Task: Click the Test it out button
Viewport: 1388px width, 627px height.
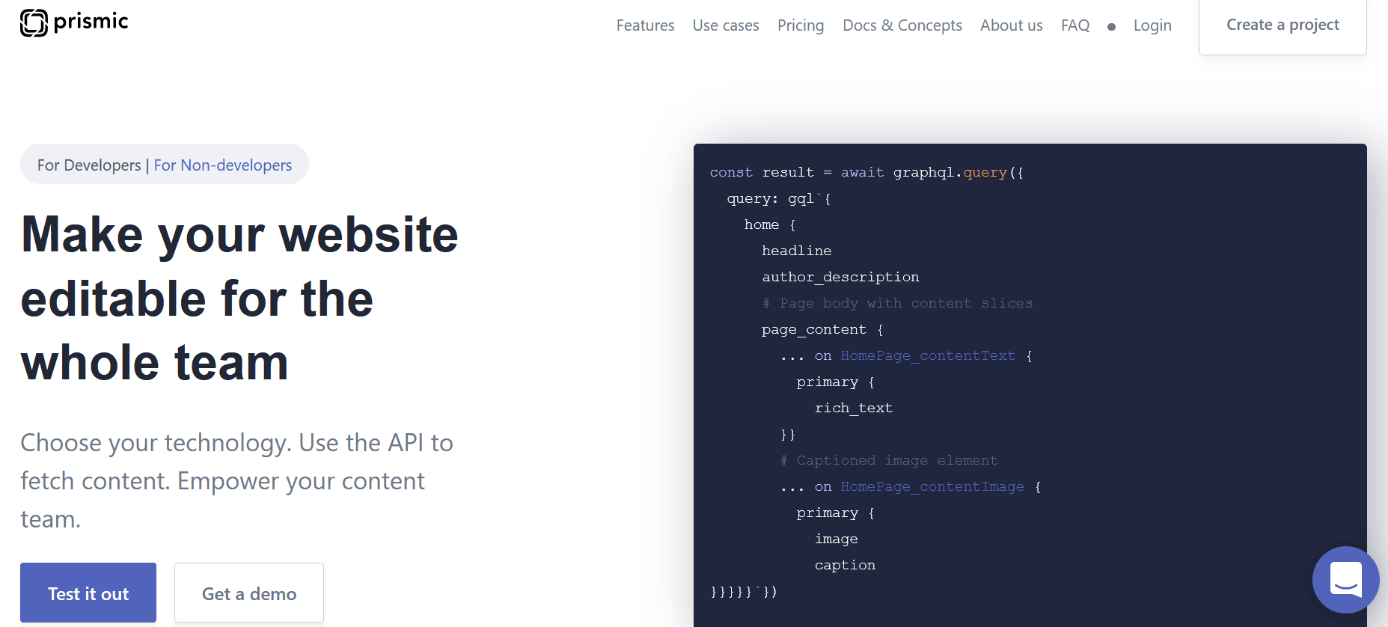Action: tap(88, 593)
